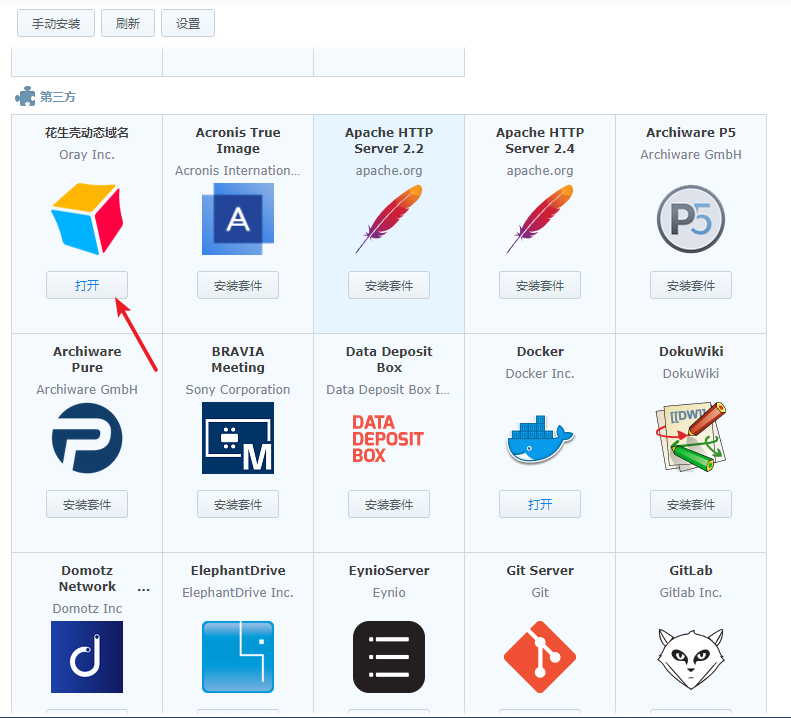The width and height of the screenshot is (791, 718).
Task: Click the GitLab fox icon
Action: click(691, 658)
